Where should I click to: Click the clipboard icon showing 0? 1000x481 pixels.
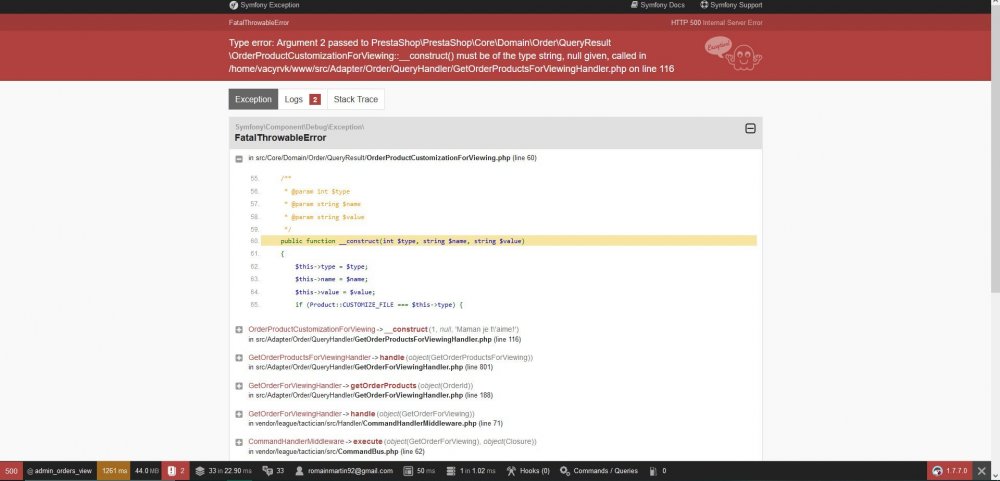click(652, 471)
